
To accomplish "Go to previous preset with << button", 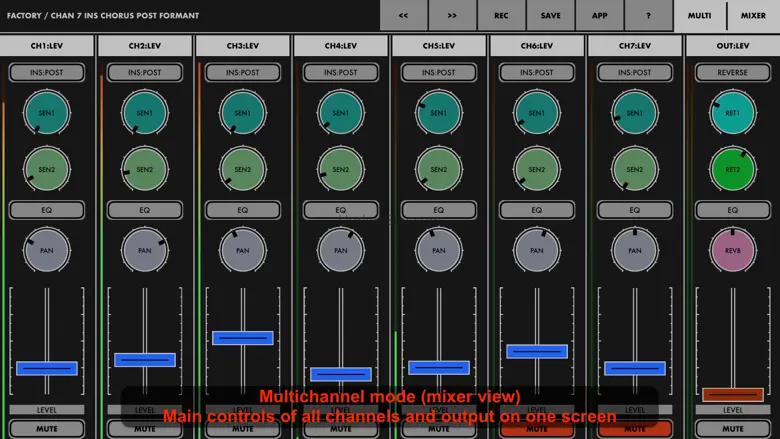I will 404,16.
